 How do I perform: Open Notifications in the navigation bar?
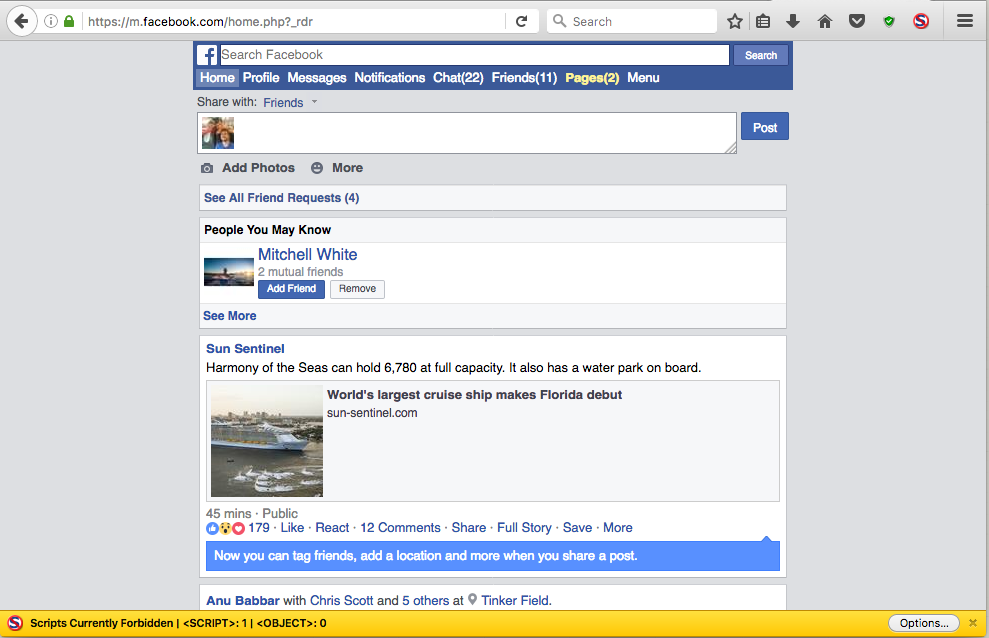point(389,78)
